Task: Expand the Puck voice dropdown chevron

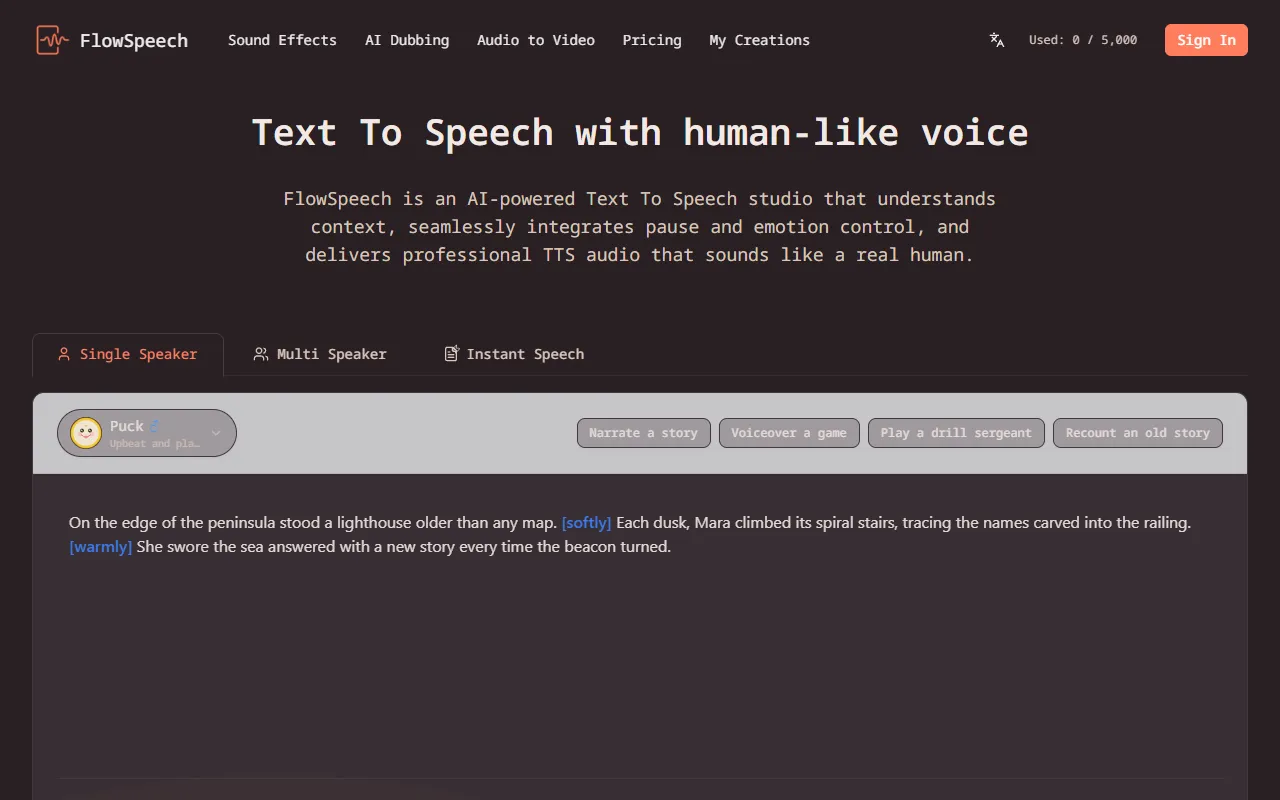Action: pos(216,433)
